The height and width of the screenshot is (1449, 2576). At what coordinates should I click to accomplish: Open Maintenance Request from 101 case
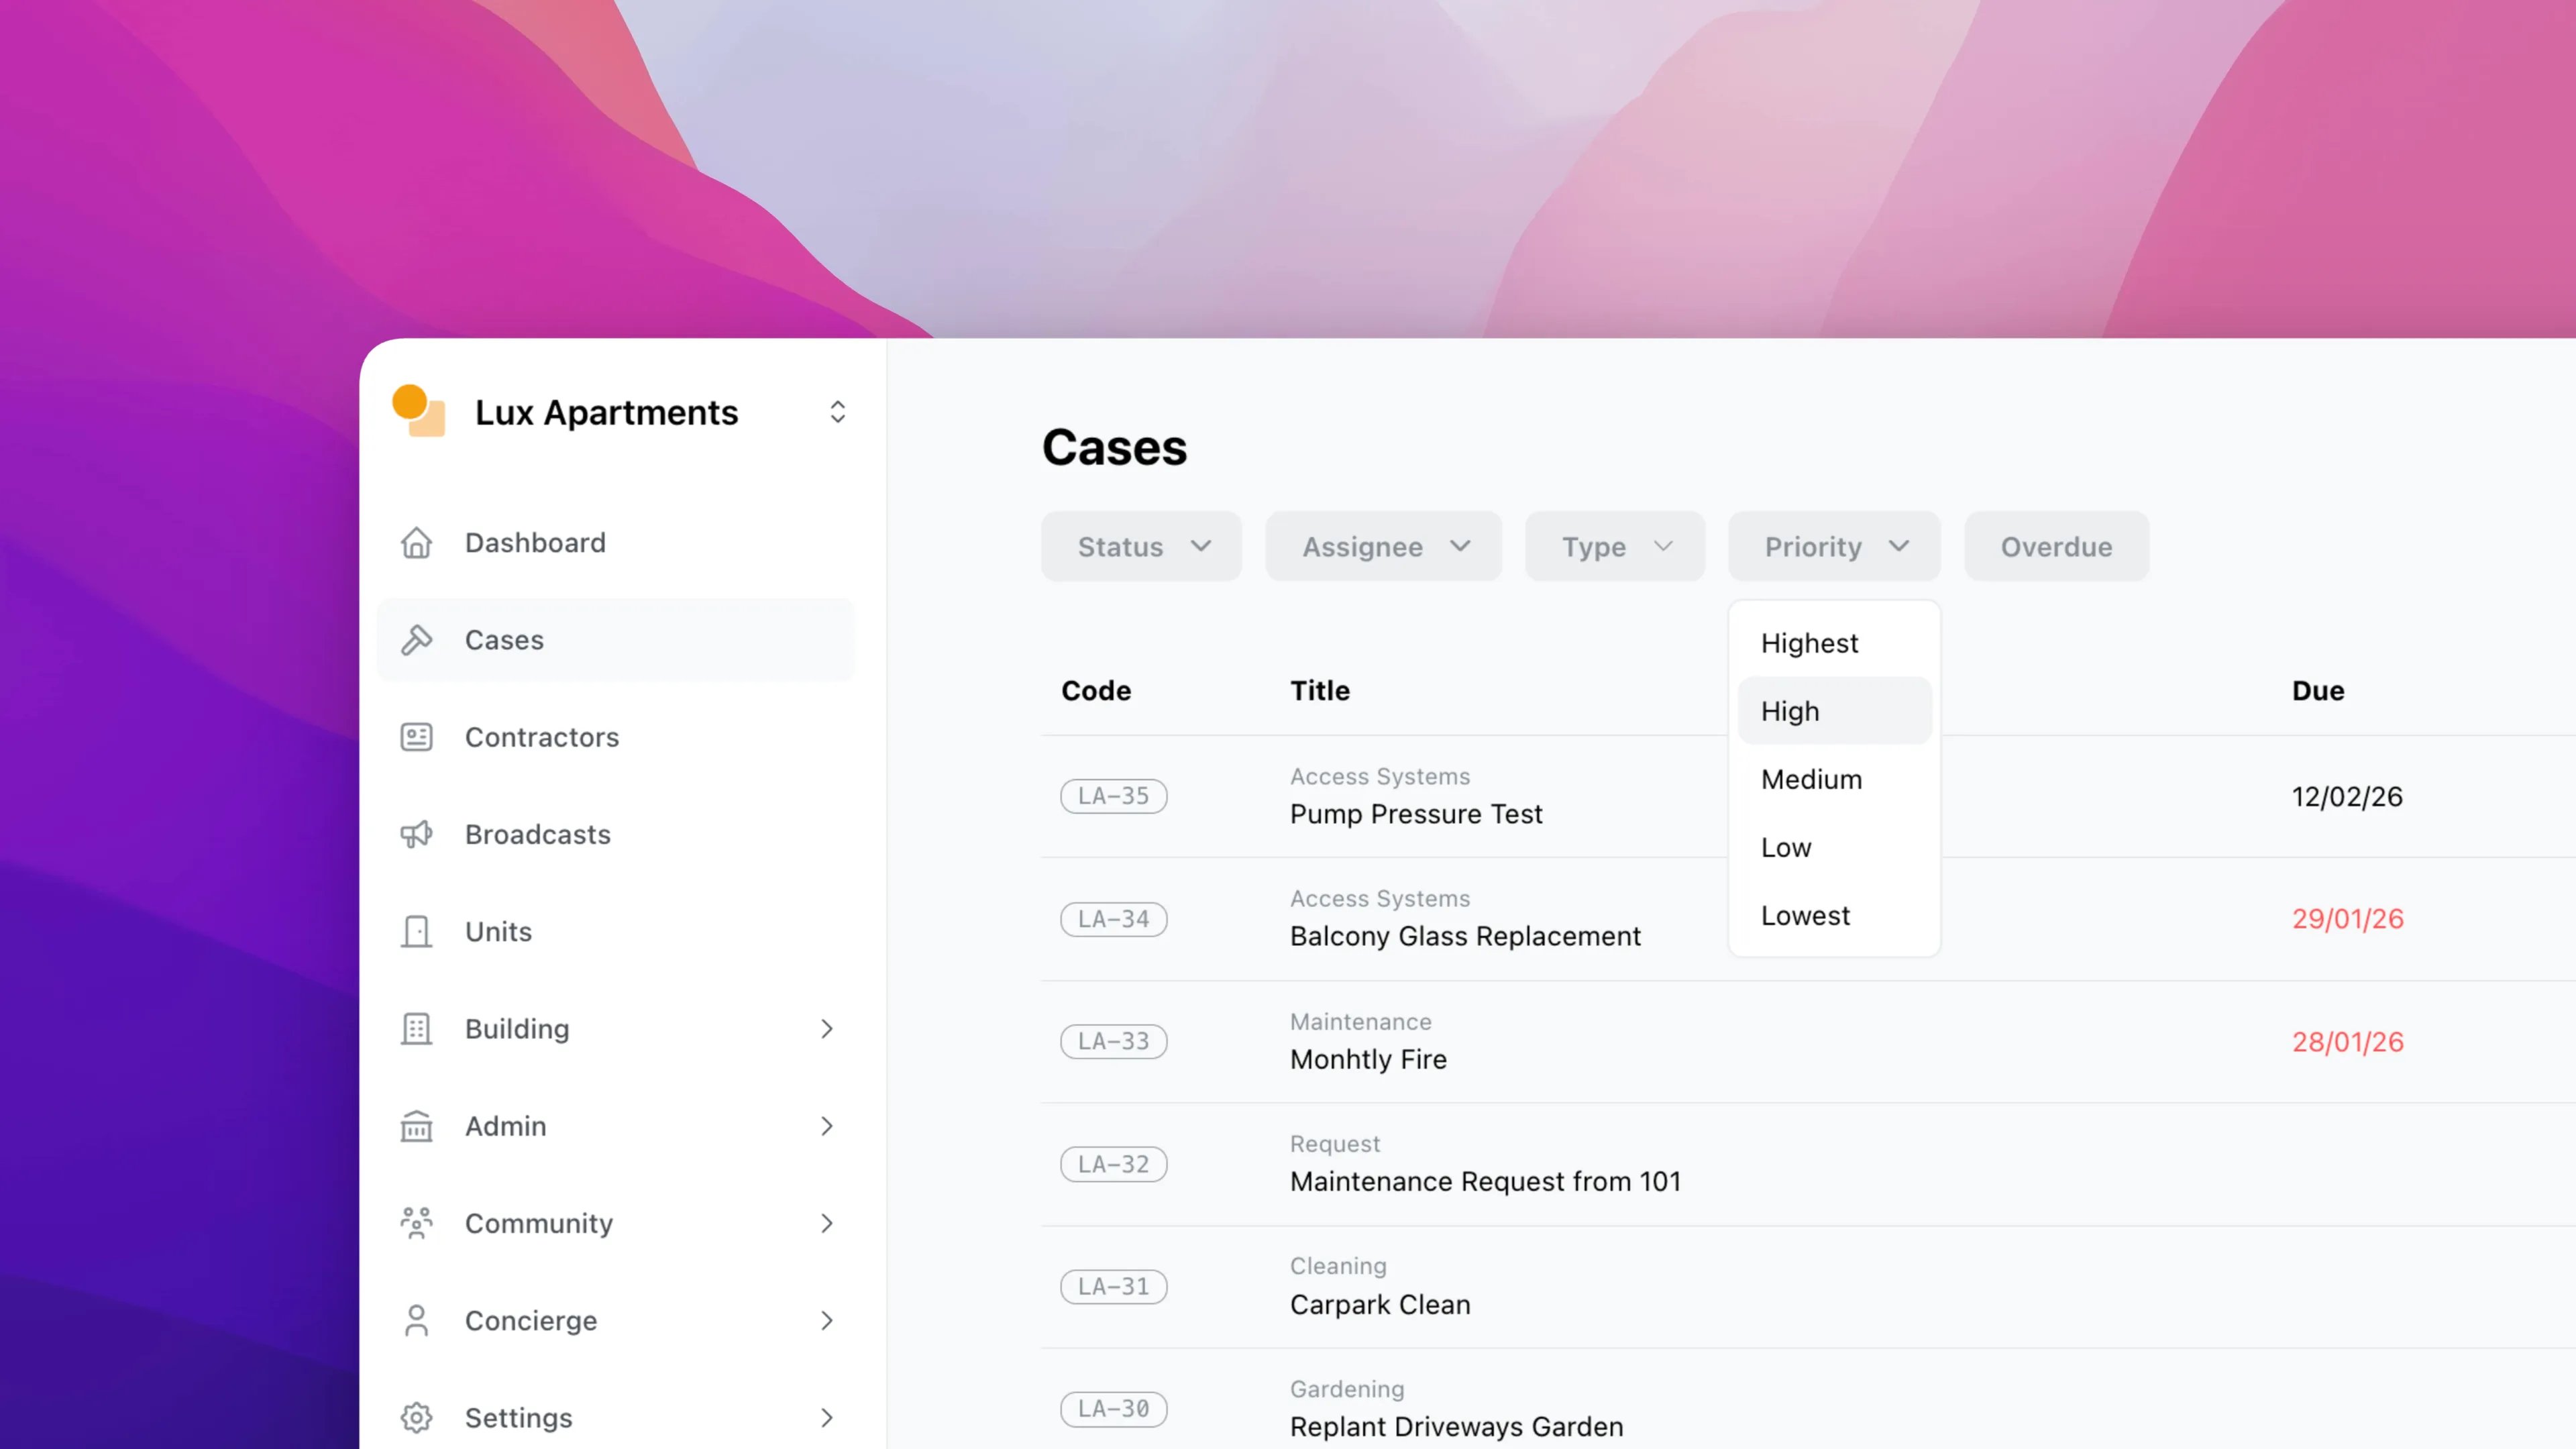[x=1485, y=1181]
